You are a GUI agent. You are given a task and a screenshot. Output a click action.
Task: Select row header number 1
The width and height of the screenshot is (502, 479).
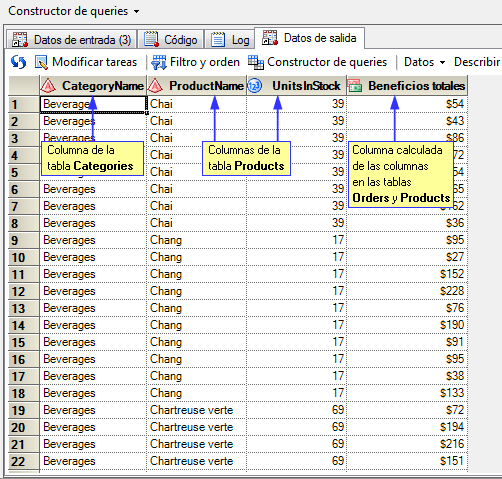point(24,104)
